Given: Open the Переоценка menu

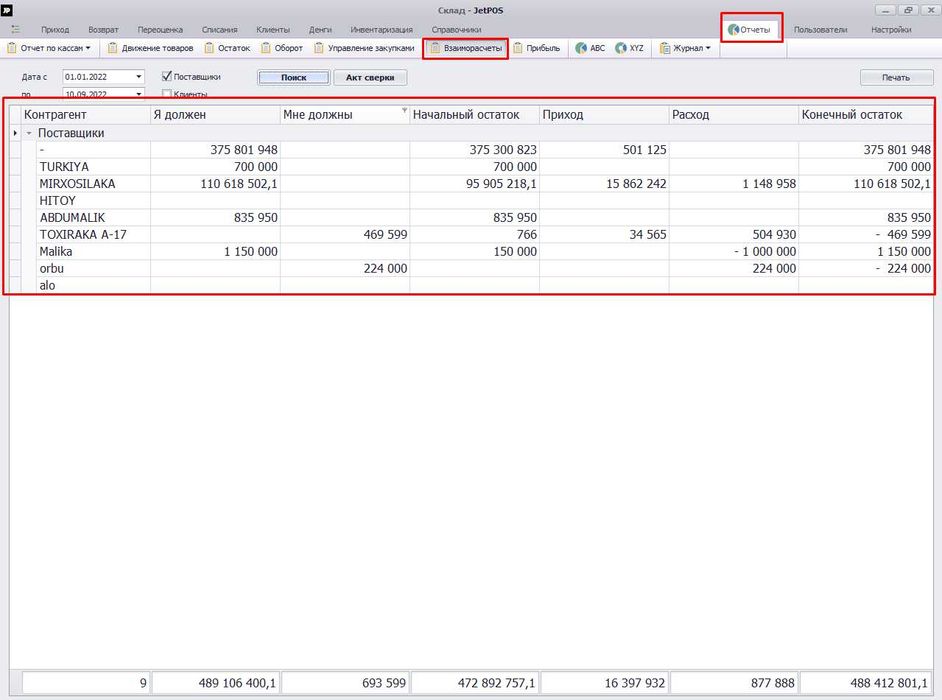Looking at the screenshot, I should (160, 29).
